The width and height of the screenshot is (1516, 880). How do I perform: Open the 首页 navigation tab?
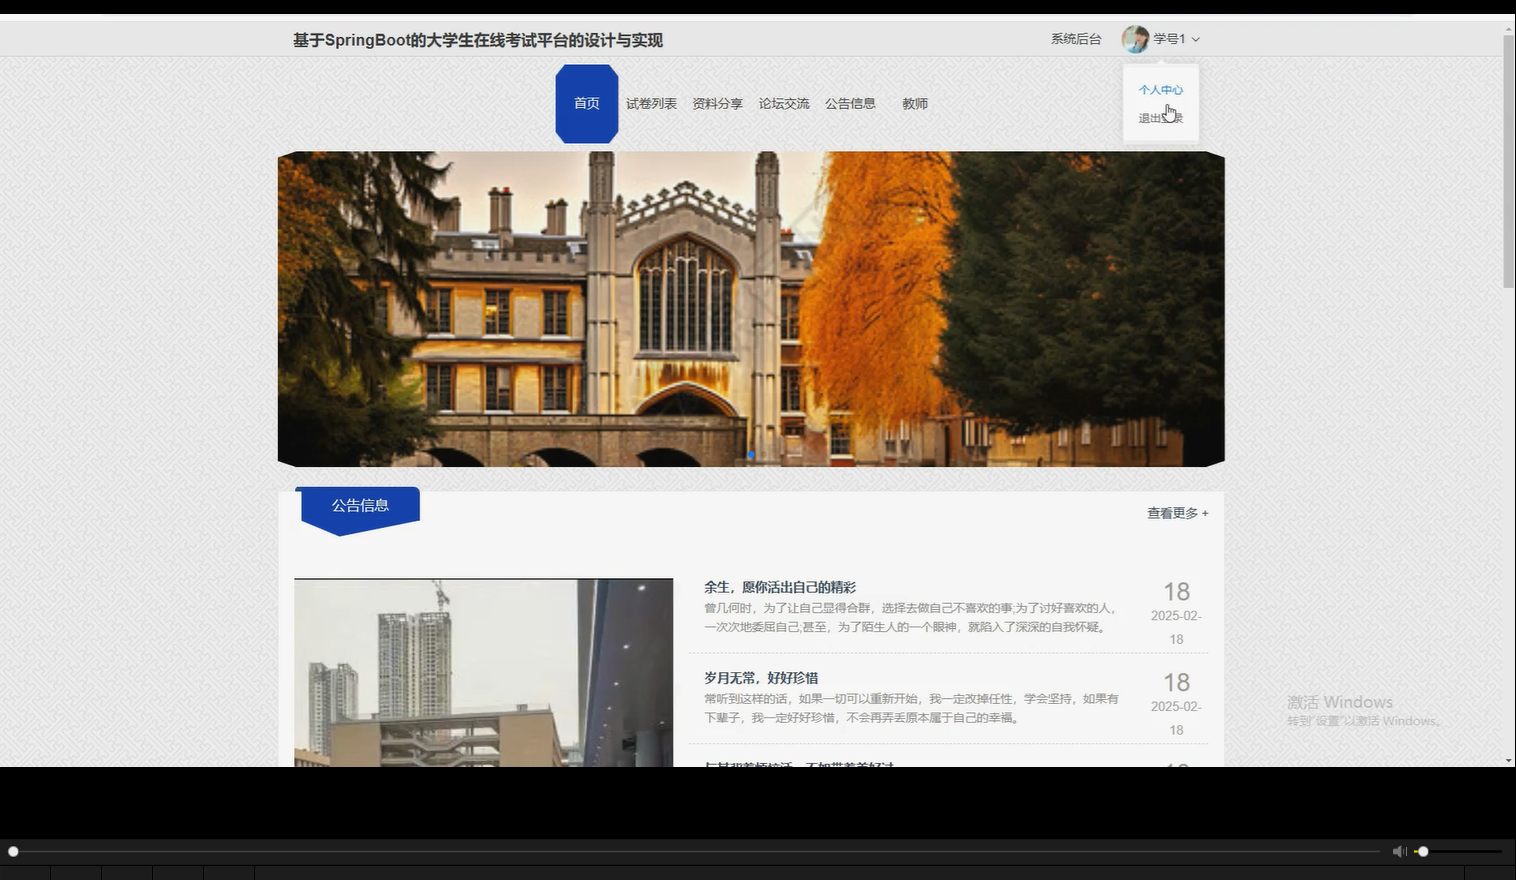point(587,104)
